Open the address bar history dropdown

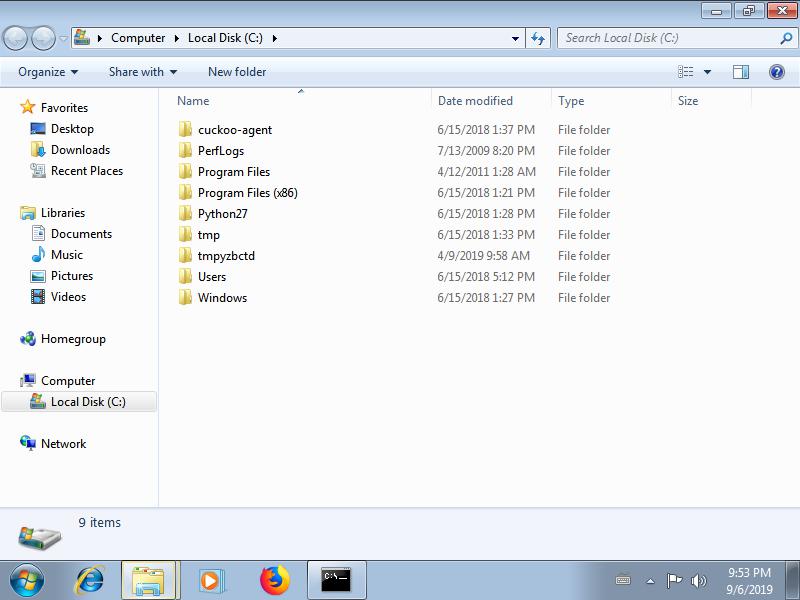(x=515, y=38)
